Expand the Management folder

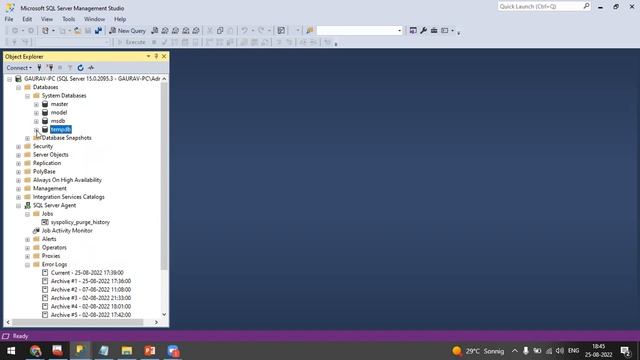[x=18, y=189]
